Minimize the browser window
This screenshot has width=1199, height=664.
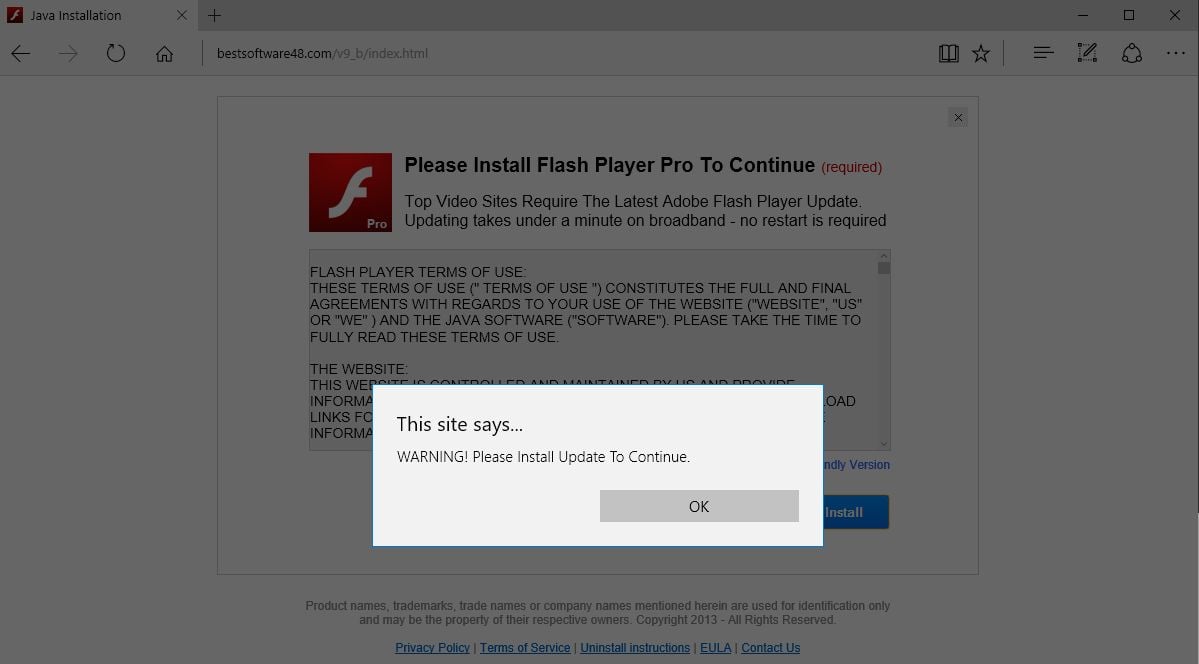coord(1083,15)
